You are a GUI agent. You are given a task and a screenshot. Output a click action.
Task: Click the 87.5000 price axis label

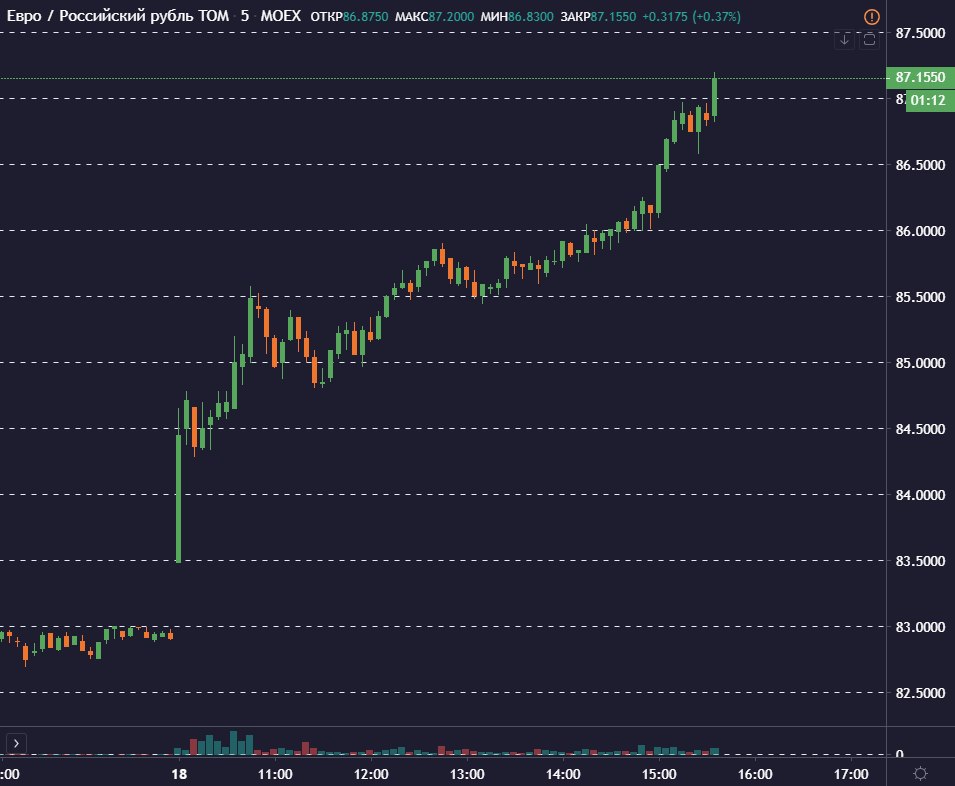[920, 33]
